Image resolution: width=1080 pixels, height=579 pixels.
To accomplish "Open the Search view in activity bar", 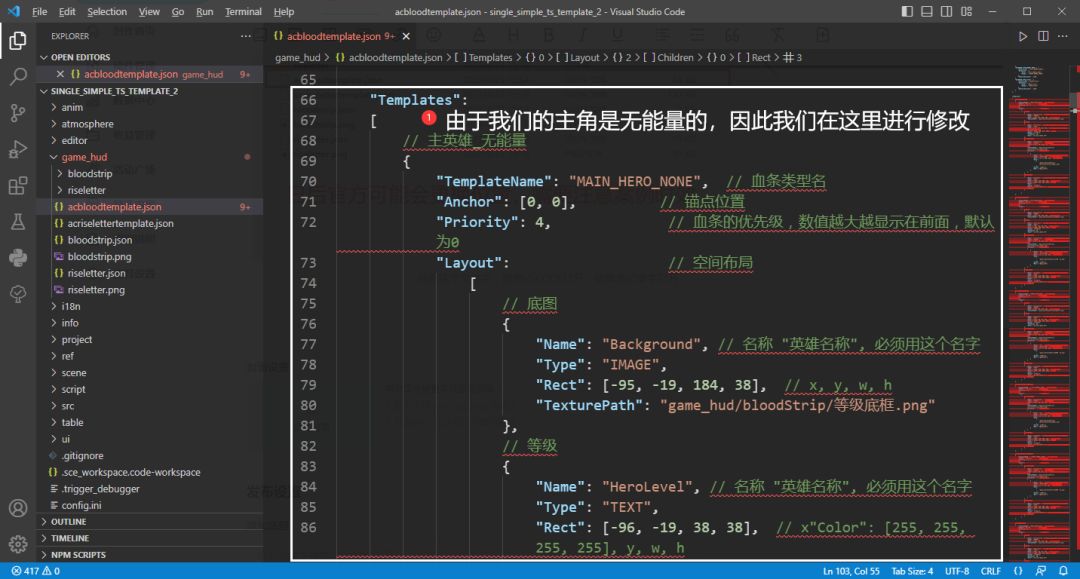I will click(18, 76).
